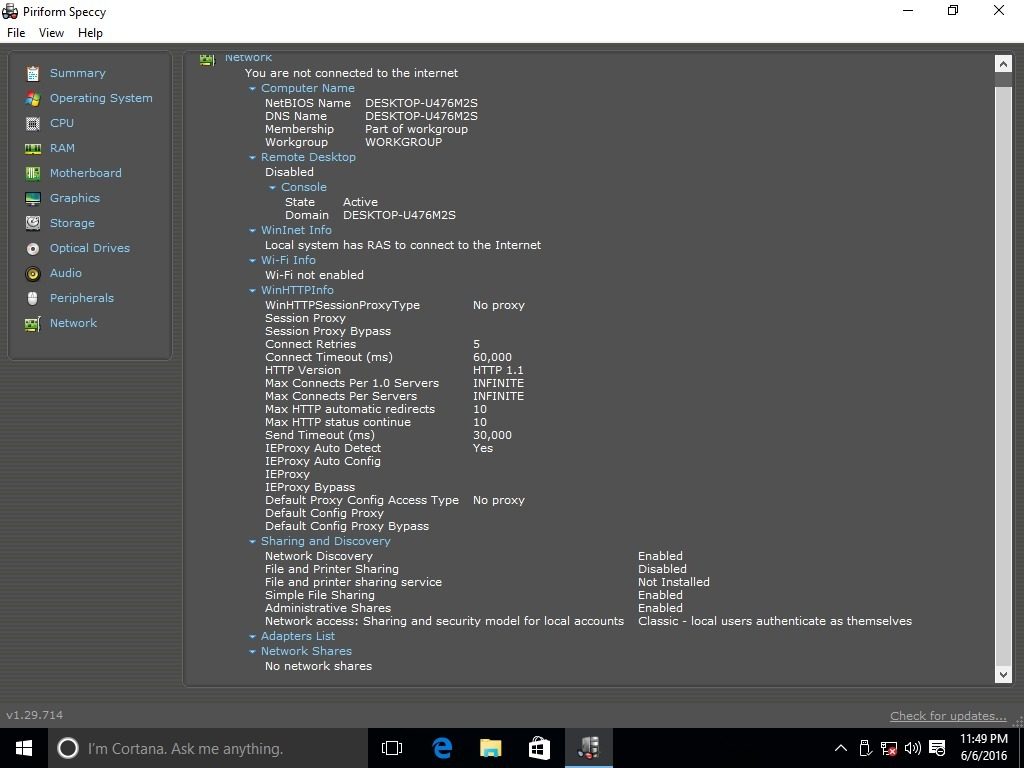Click the Network card icon in sidebar
This screenshot has height=768, width=1024.
(x=33, y=324)
